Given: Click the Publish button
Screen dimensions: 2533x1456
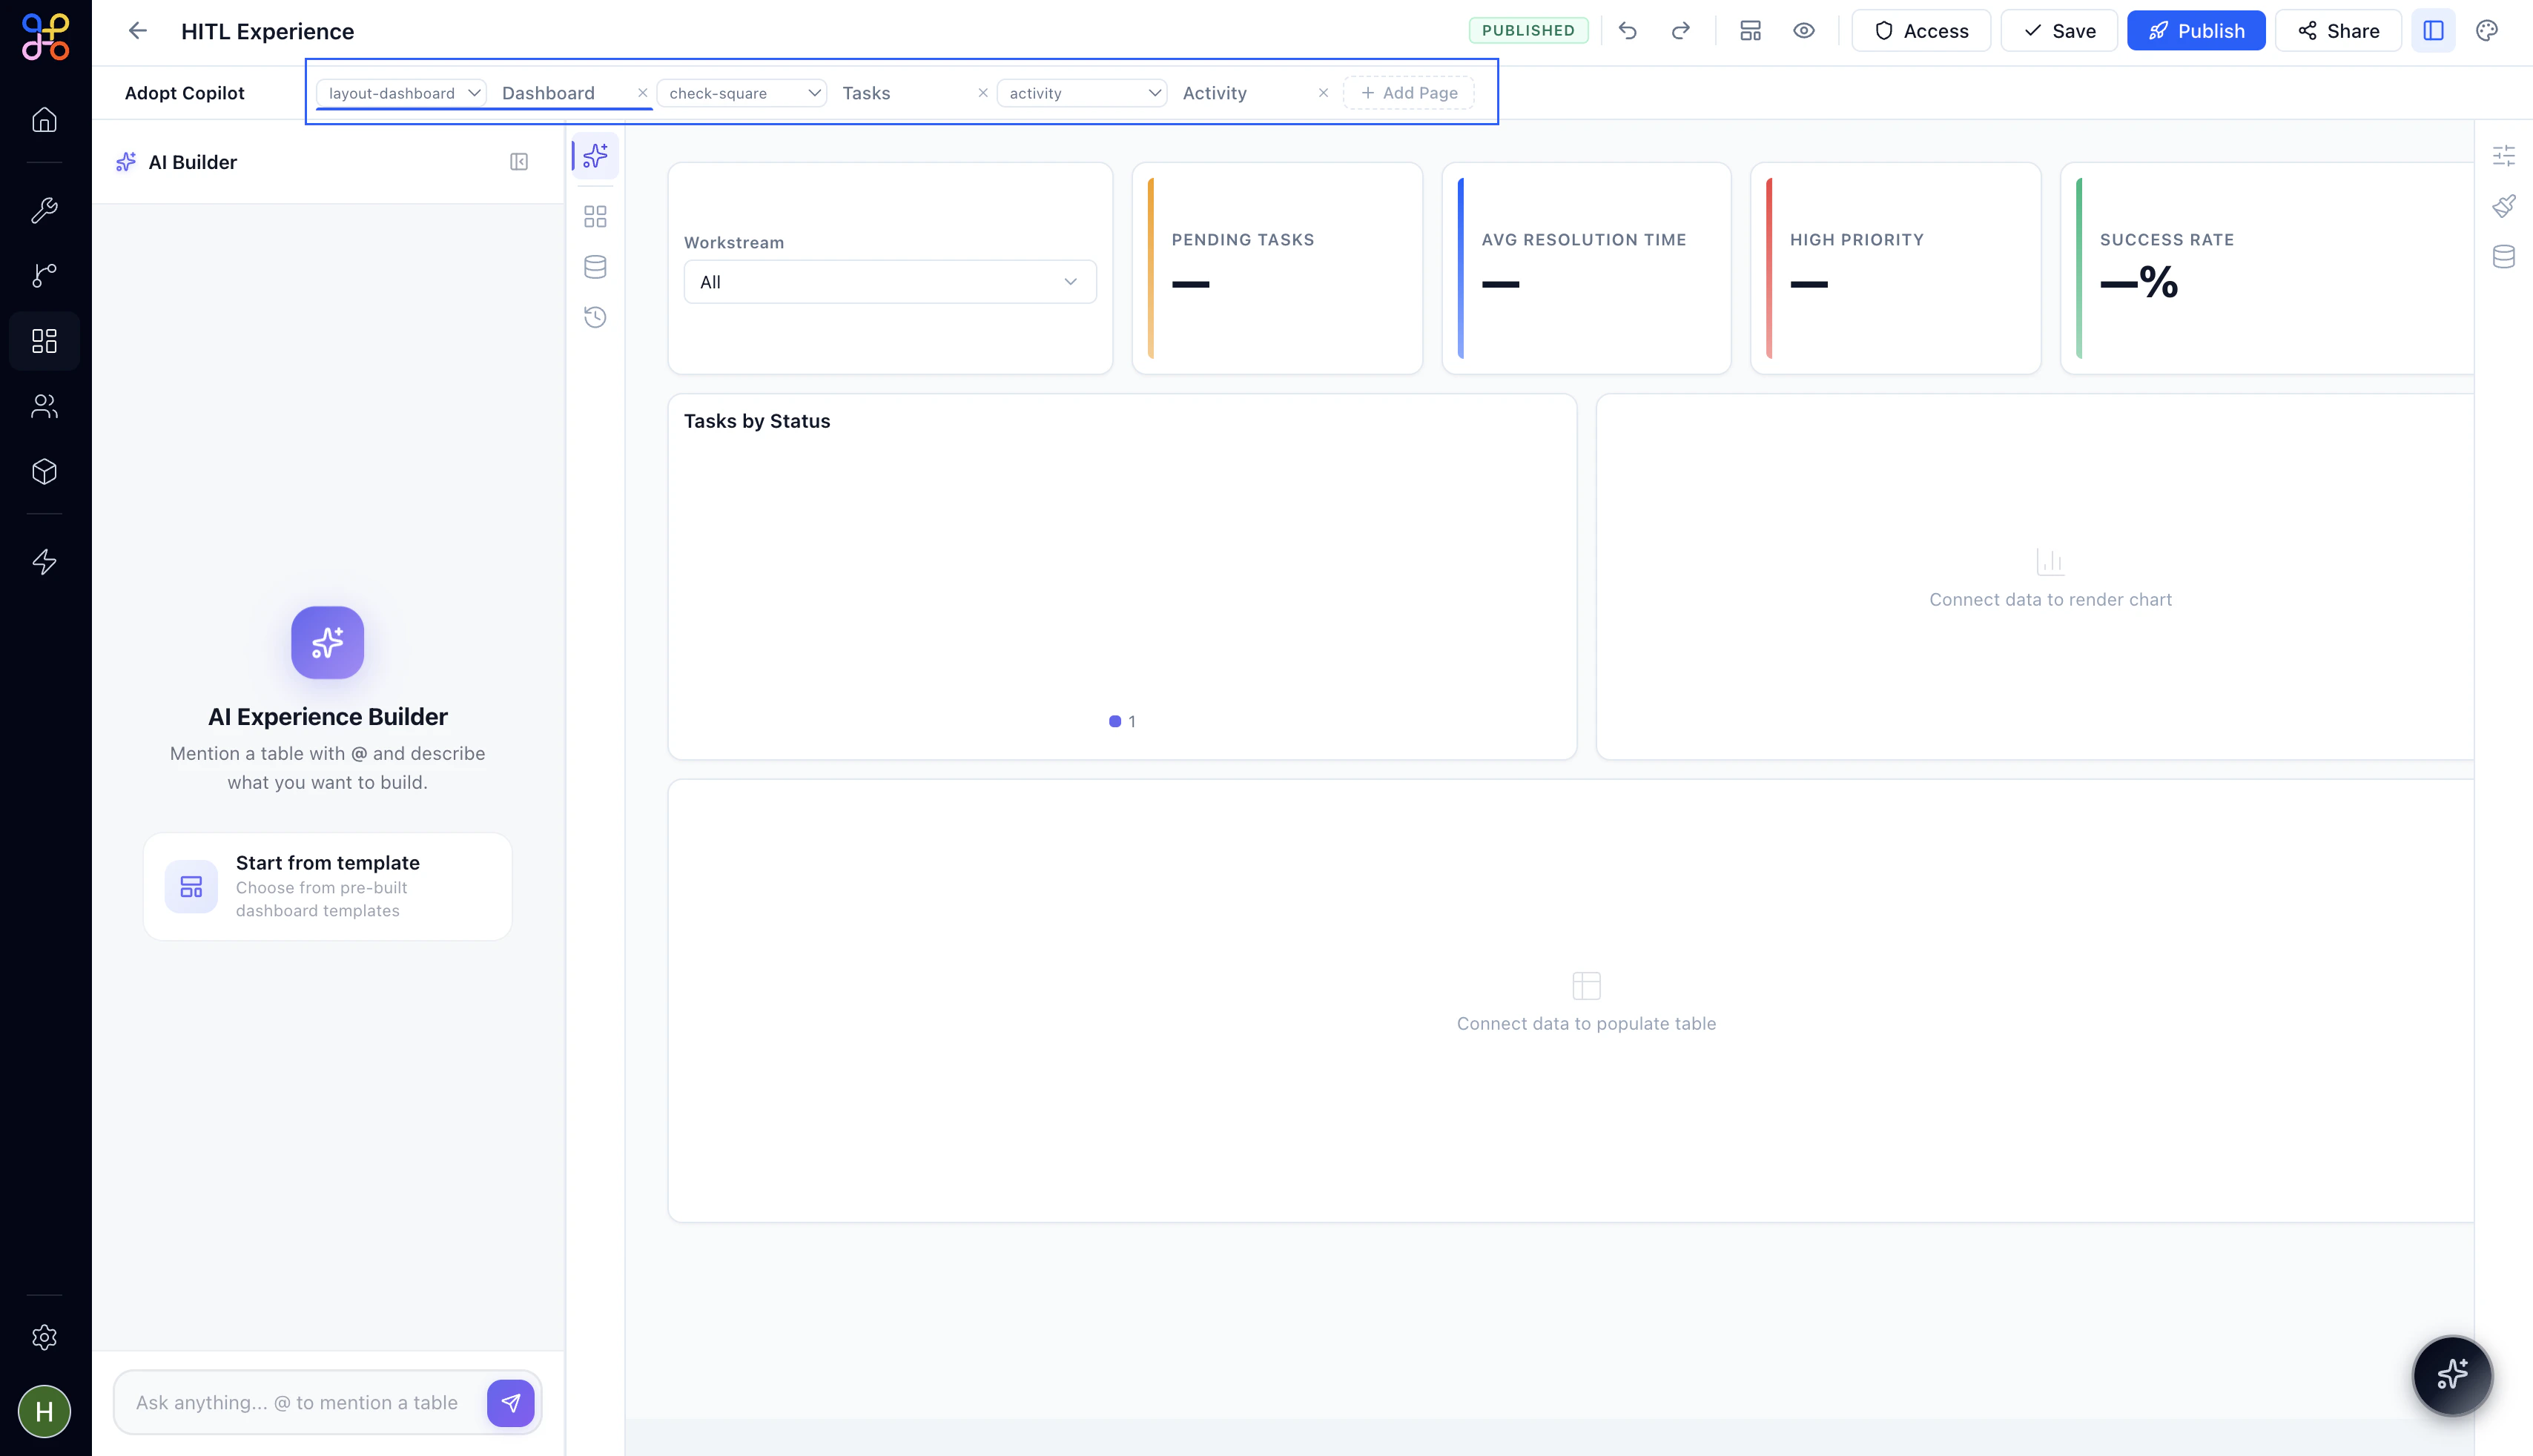Looking at the screenshot, I should coord(2196,31).
